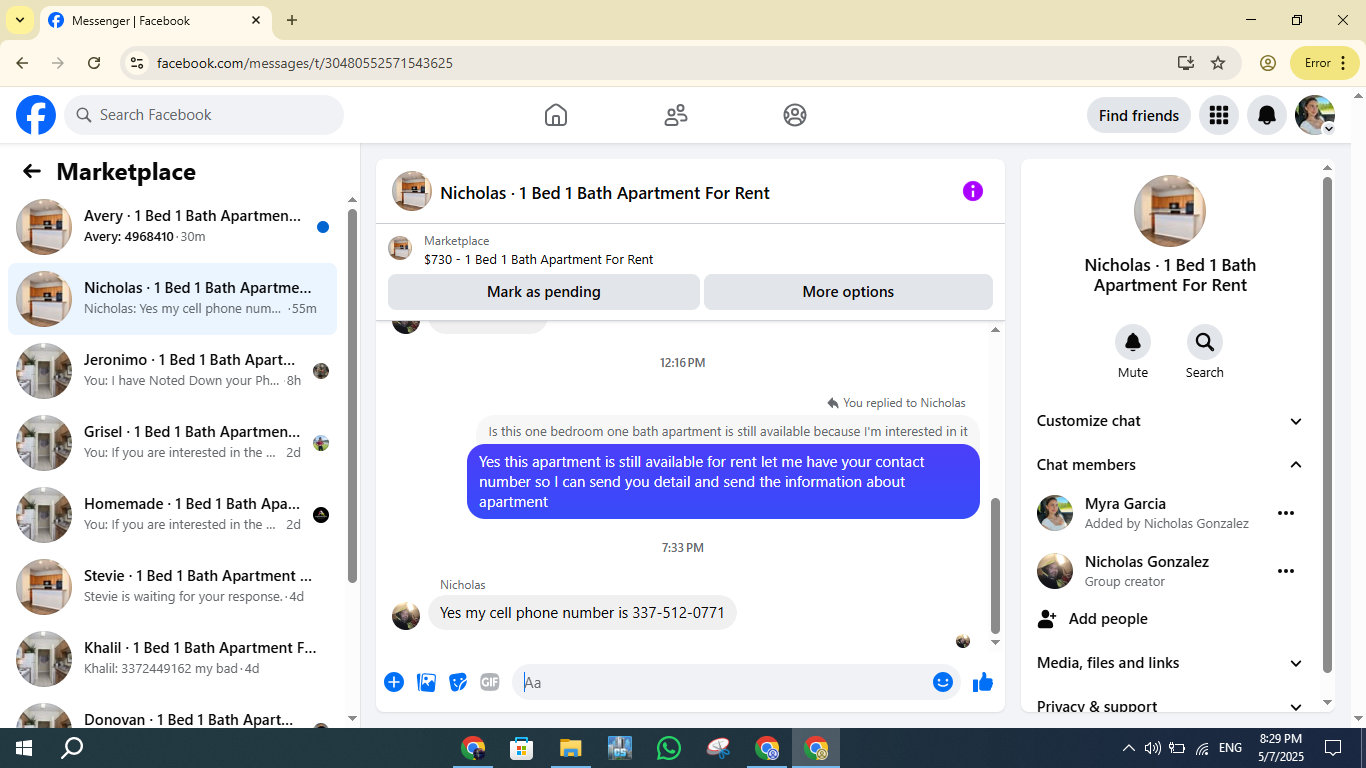Attach a photo with the image icon
This screenshot has width=1366, height=768.
point(426,682)
